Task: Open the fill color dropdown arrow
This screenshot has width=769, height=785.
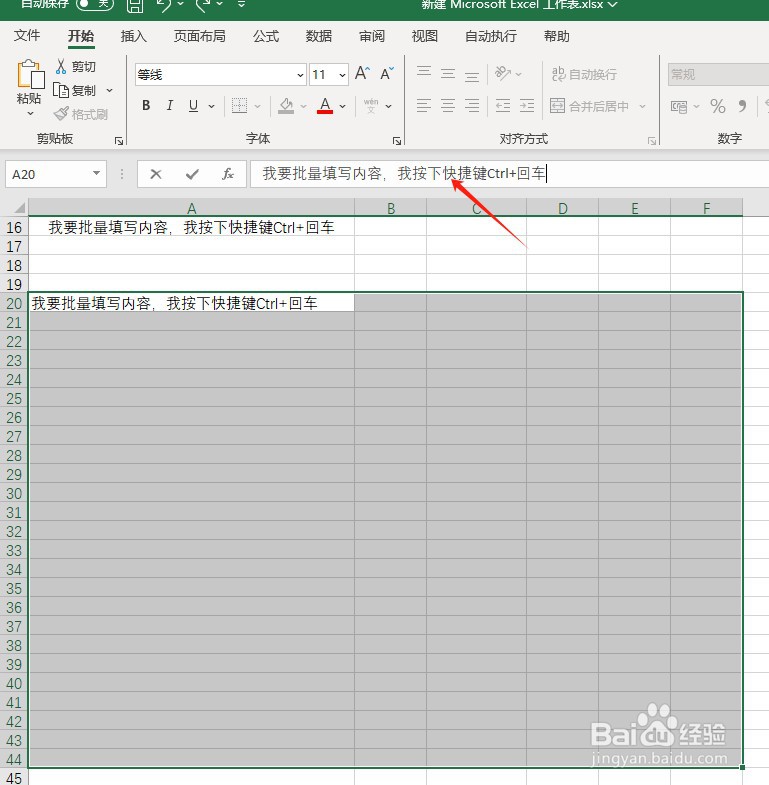Action: pyautogui.click(x=303, y=106)
